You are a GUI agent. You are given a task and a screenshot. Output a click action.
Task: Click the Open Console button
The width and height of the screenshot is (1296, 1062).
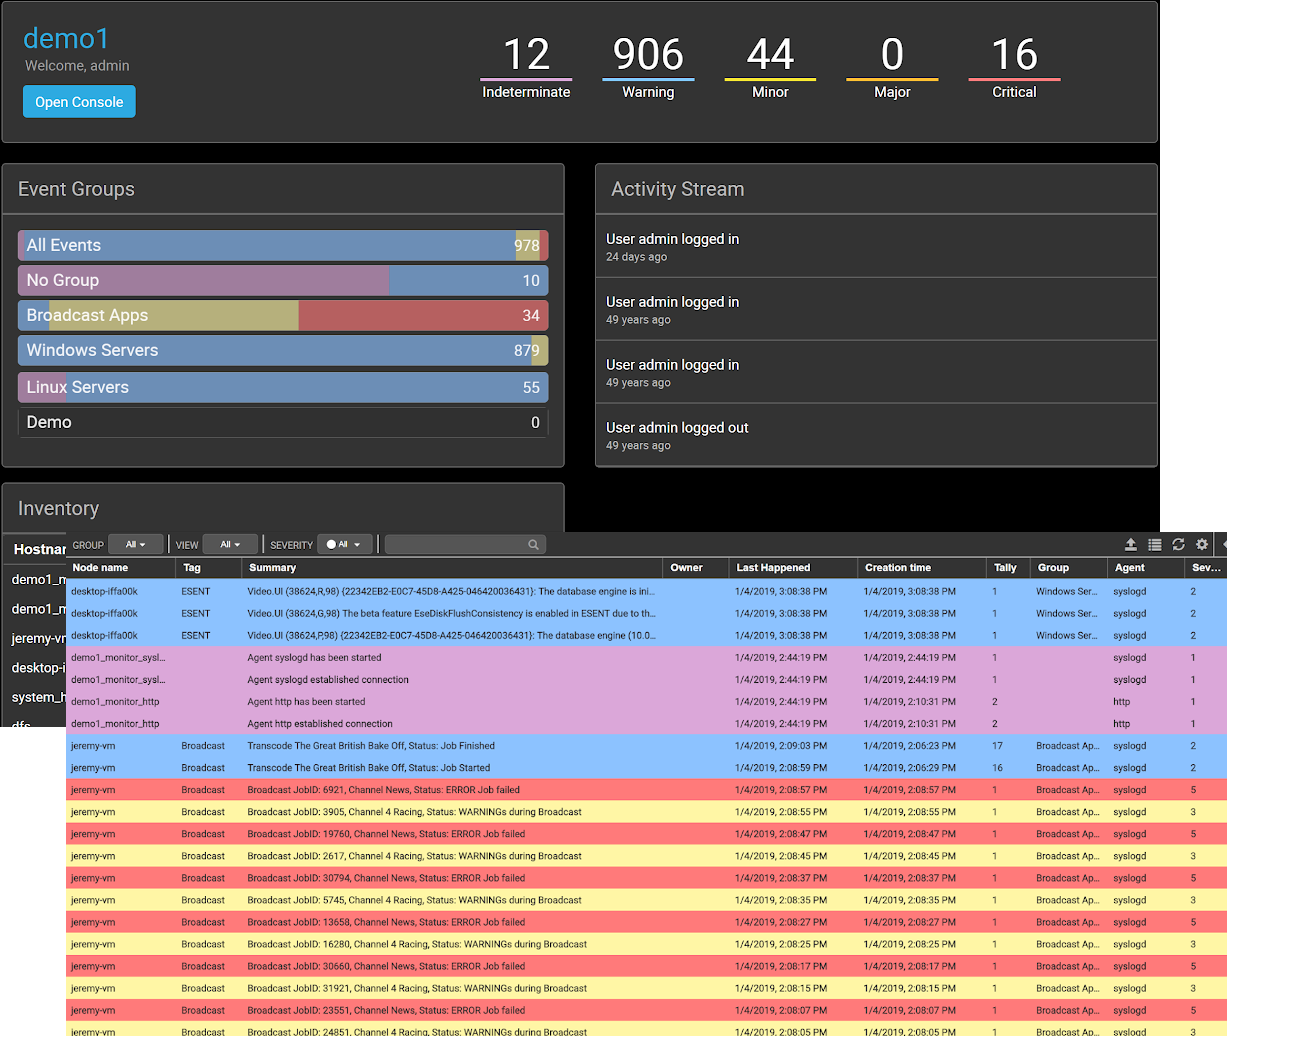point(79,101)
